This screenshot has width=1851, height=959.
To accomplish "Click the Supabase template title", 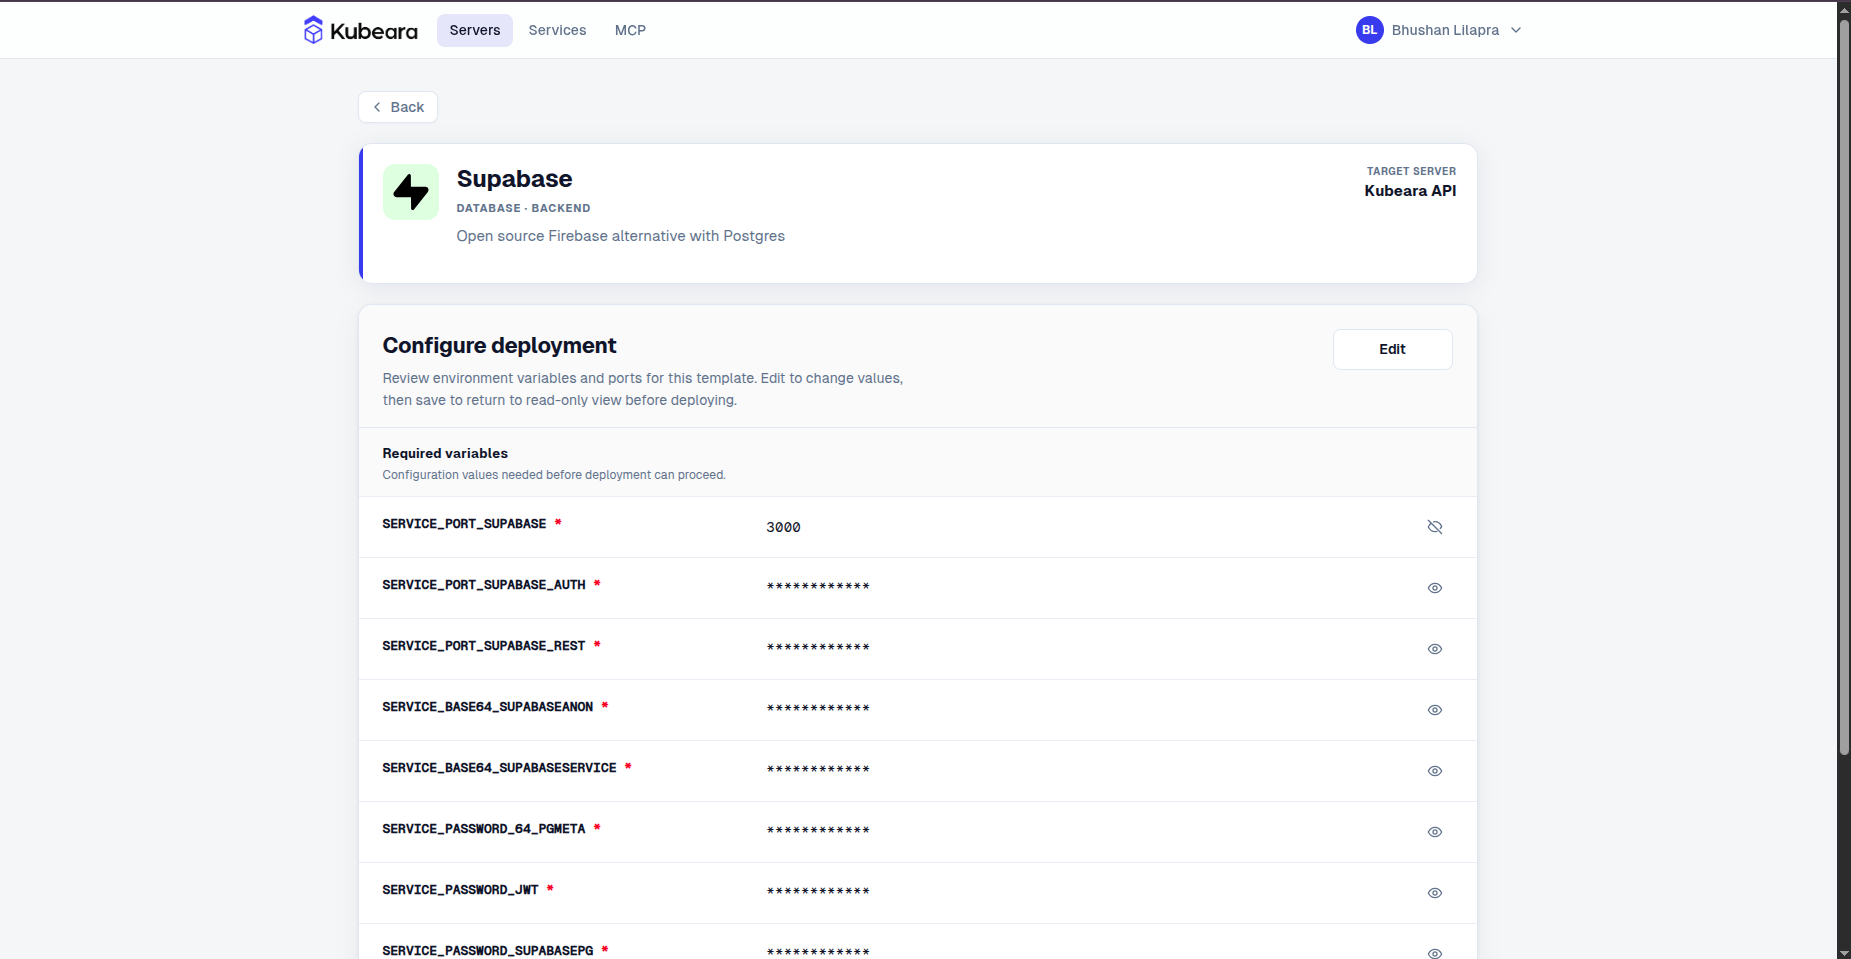I will coord(514,179).
